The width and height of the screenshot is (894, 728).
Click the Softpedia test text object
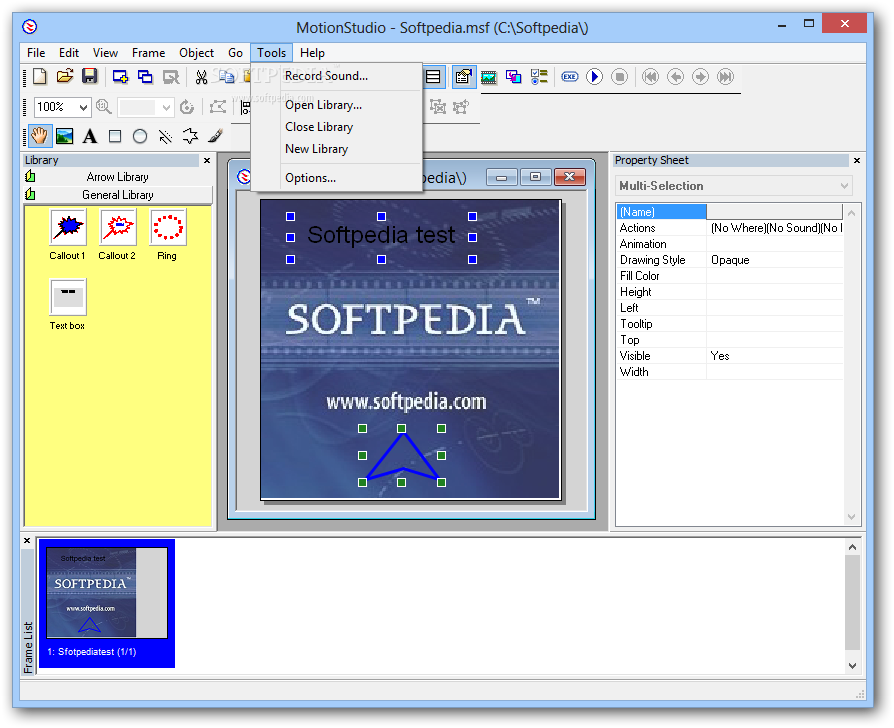pos(381,235)
